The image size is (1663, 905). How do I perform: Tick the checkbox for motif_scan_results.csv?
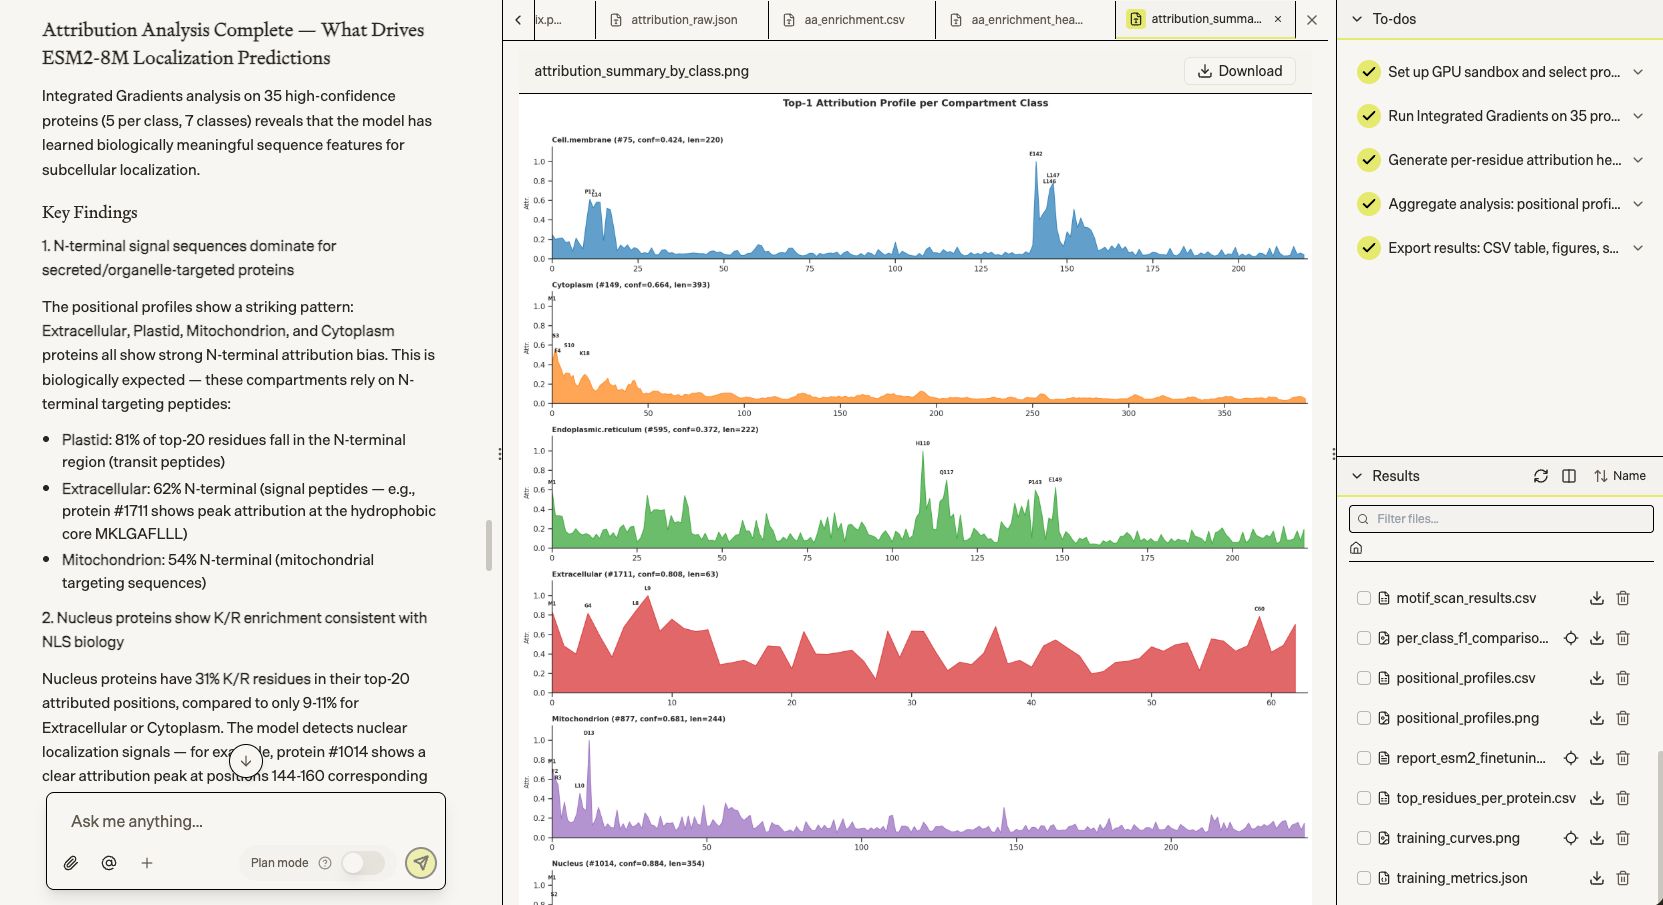1364,598
